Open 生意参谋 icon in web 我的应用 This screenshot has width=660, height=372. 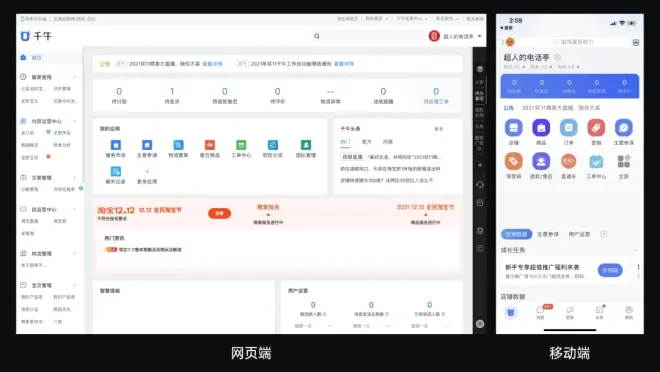147,145
